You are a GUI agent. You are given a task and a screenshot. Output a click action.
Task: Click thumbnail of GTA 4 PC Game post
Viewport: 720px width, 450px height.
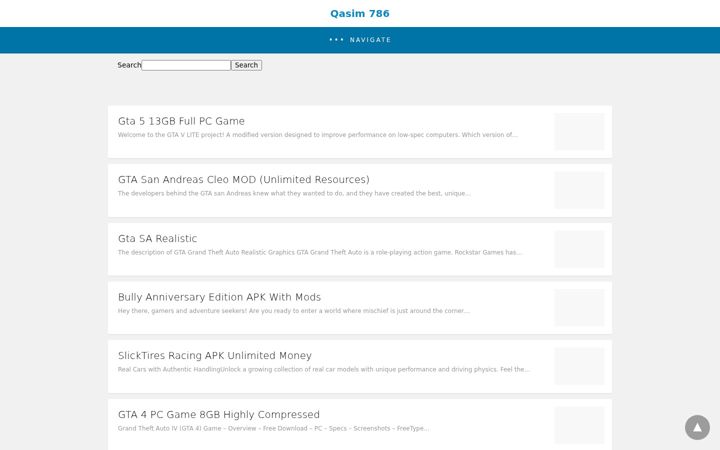coord(579,425)
